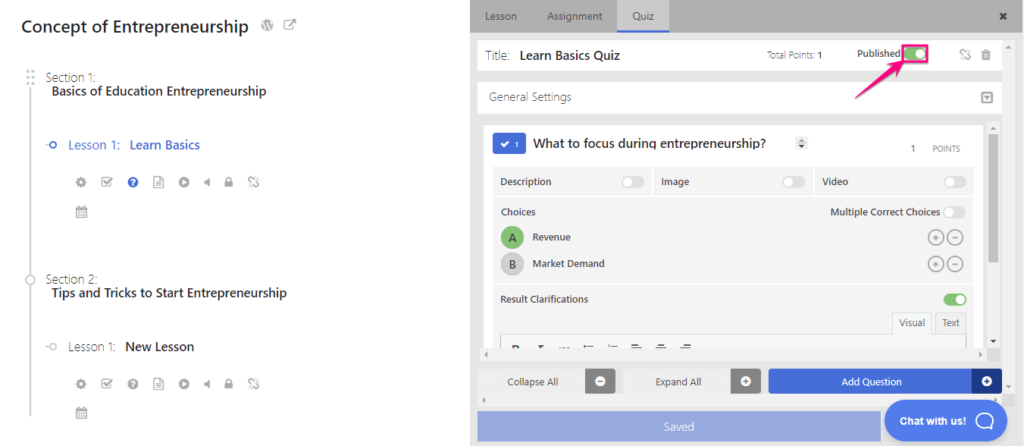
Task: Open the Learn Basics lesson title
Action: pyautogui.click(x=165, y=145)
